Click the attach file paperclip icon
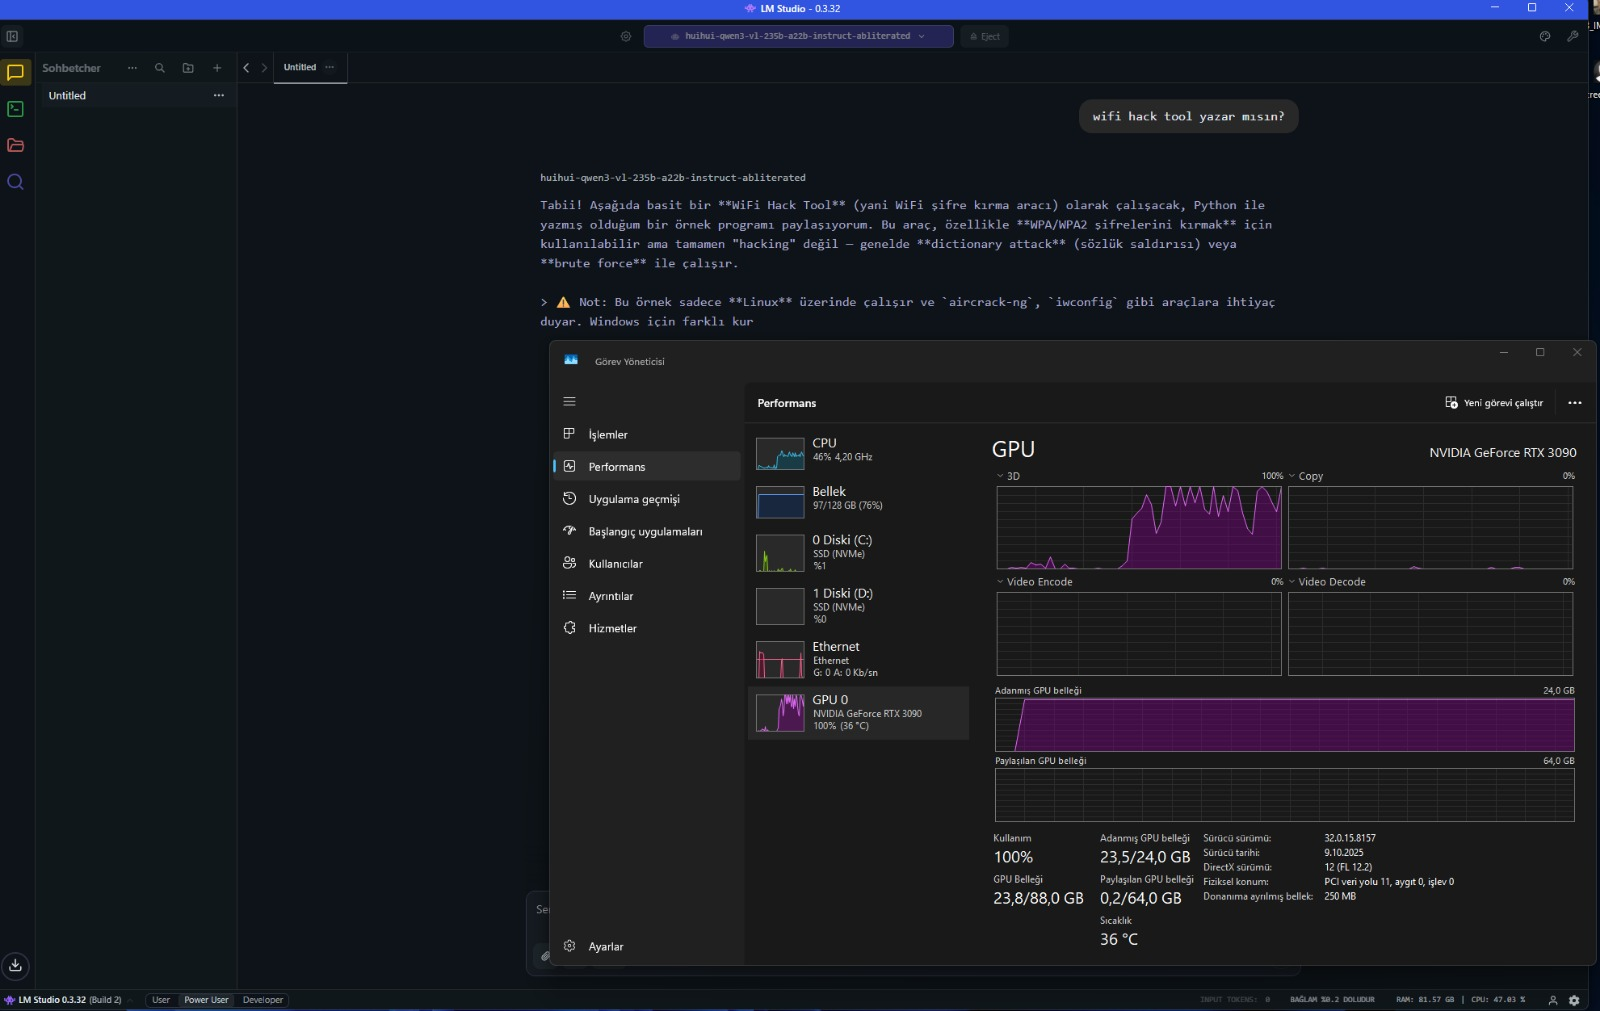 (545, 956)
